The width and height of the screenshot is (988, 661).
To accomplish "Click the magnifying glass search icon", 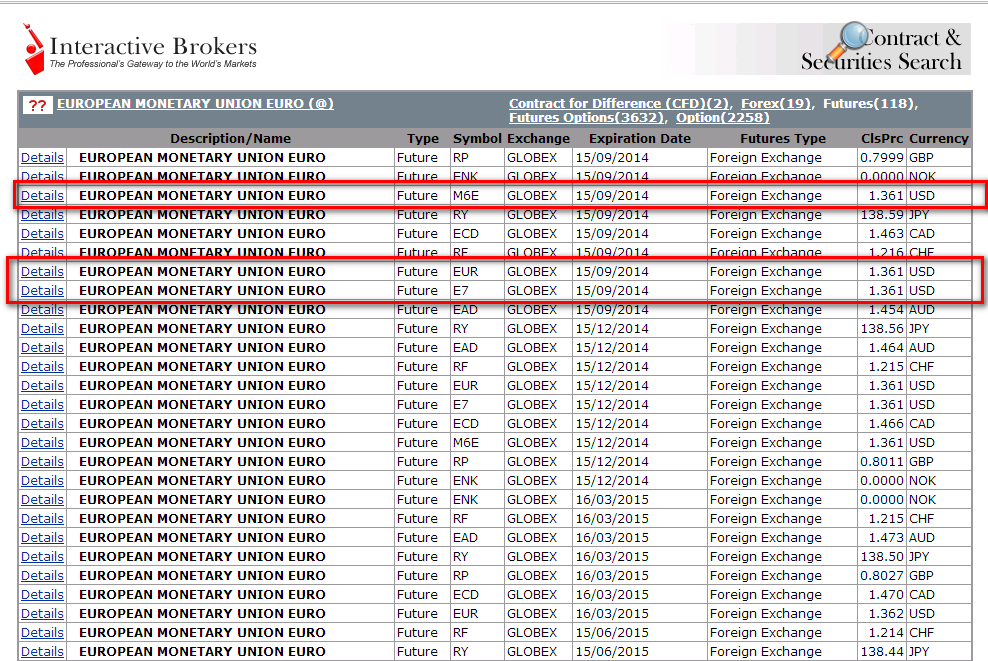I will (848, 42).
